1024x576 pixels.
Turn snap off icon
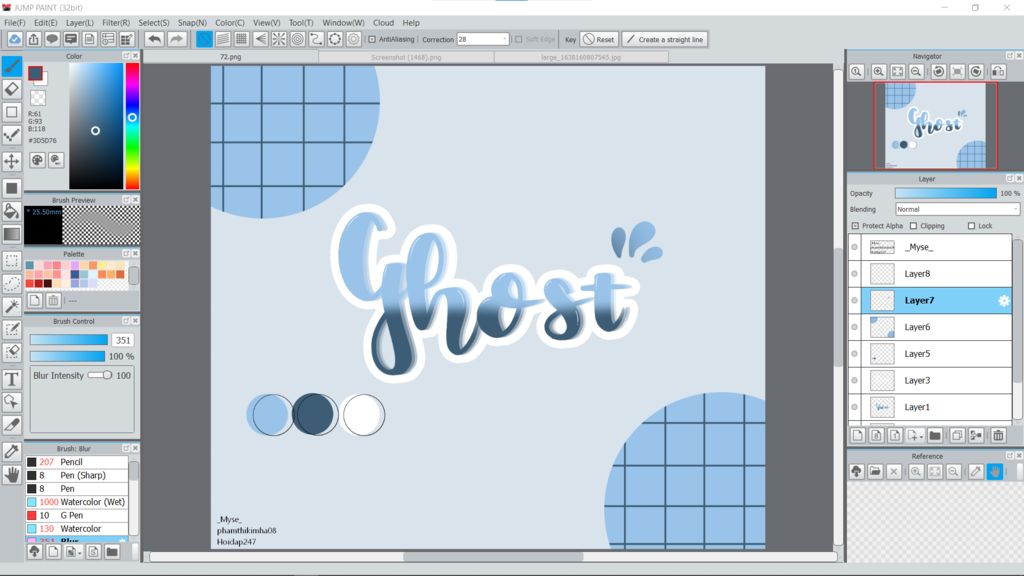(x=204, y=39)
